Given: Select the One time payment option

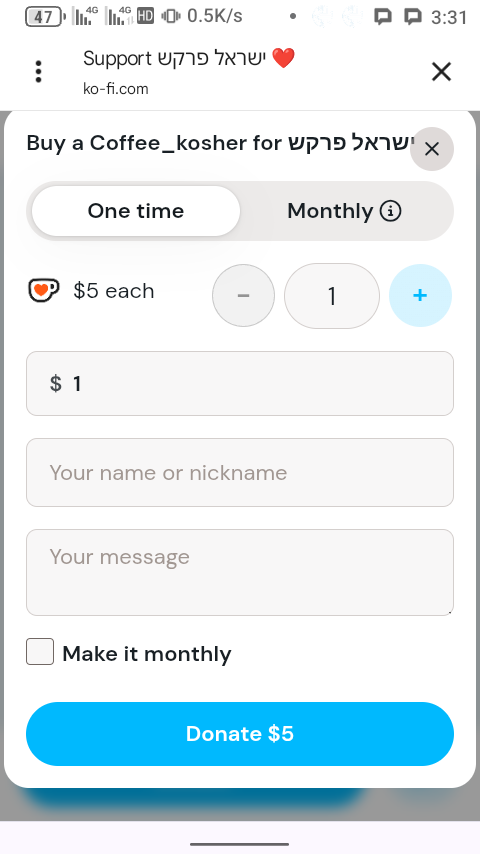Looking at the screenshot, I should (x=136, y=211).
